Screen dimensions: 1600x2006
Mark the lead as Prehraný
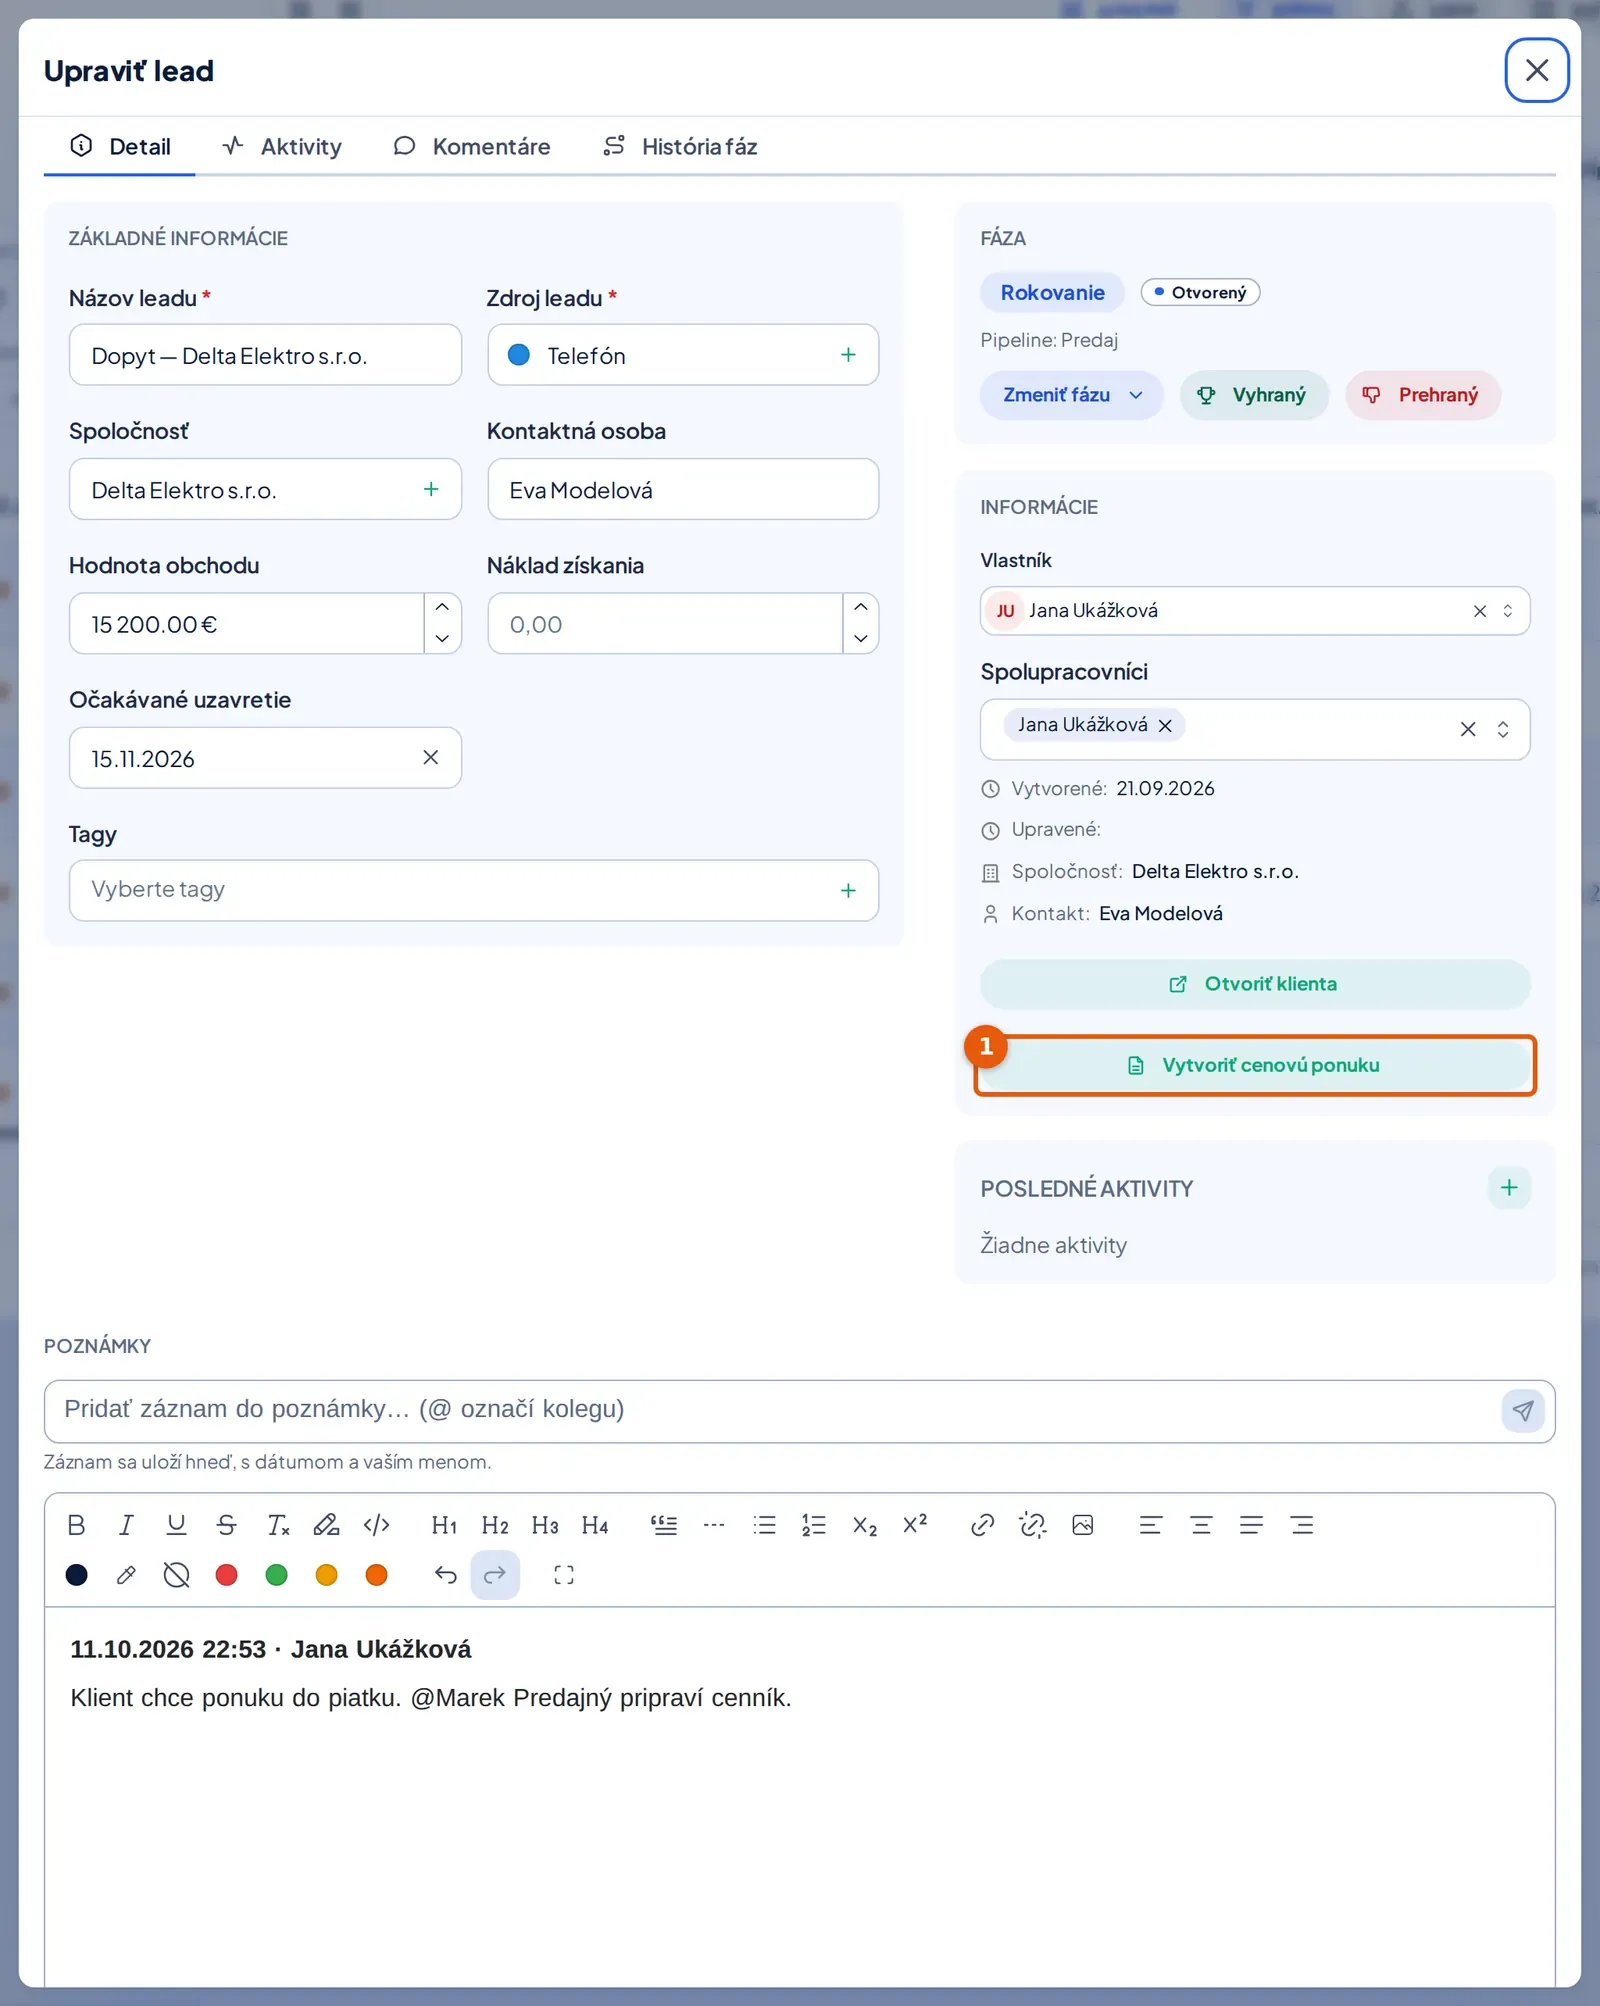coord(1422,395)
